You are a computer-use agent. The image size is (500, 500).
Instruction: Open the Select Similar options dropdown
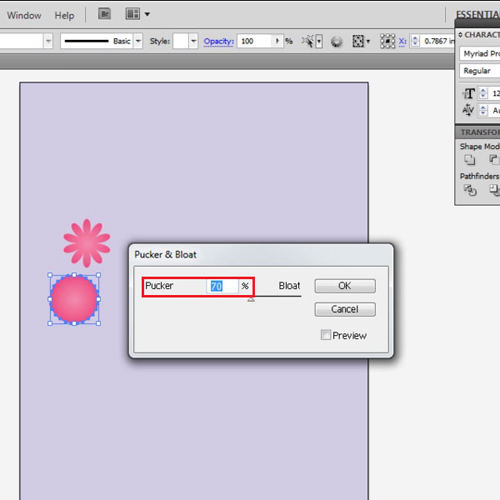pos(319,41)
